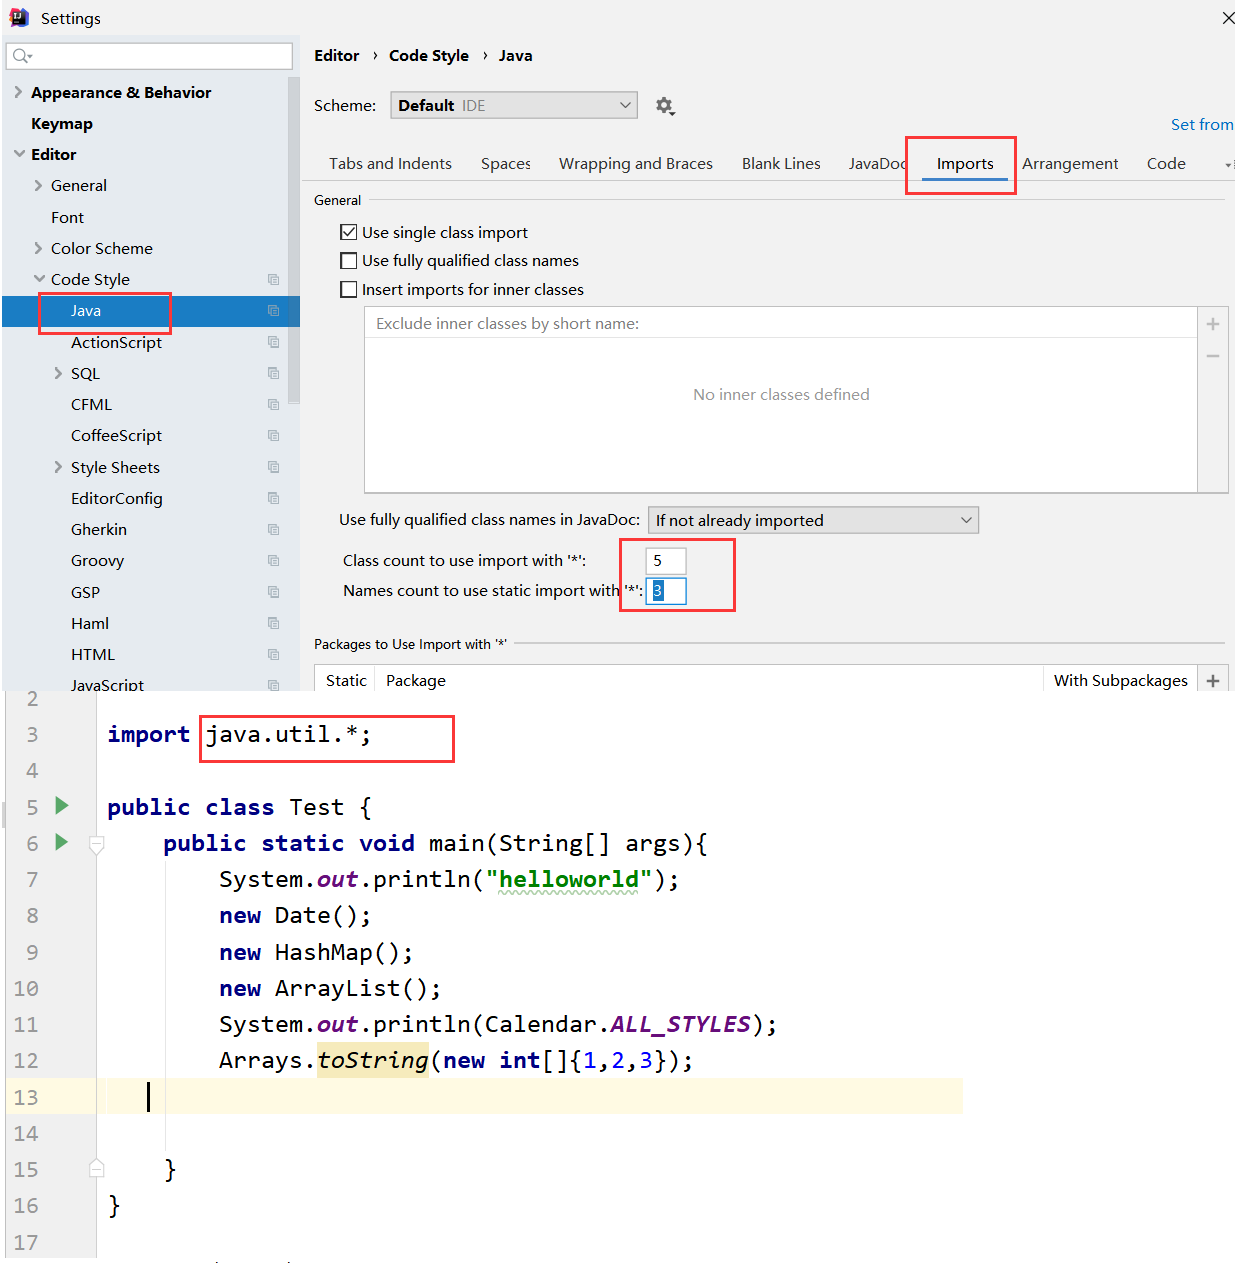Collapse the main method fold marker on line 6
This screenshot has width=1236, height=1263.
97,845
